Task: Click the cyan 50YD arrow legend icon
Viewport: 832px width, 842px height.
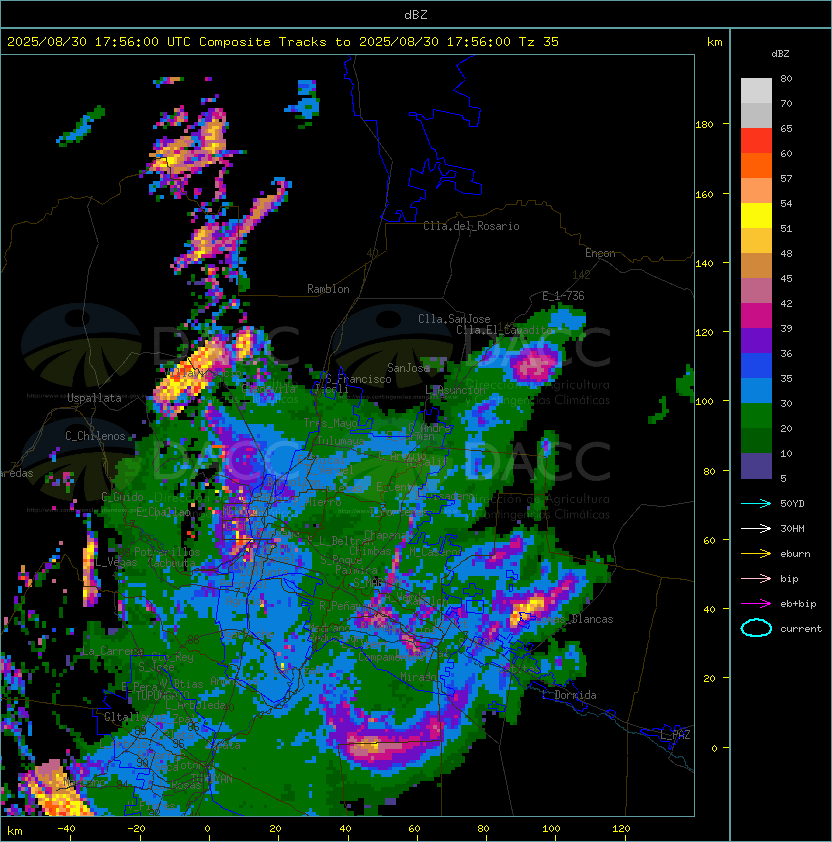Action: pos(756,503)
